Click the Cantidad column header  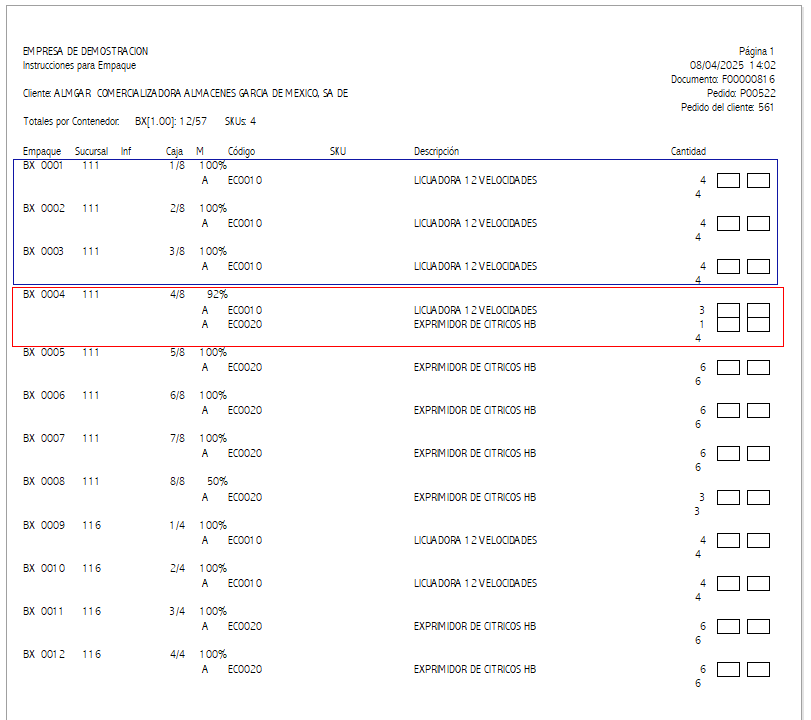(688, 151)
